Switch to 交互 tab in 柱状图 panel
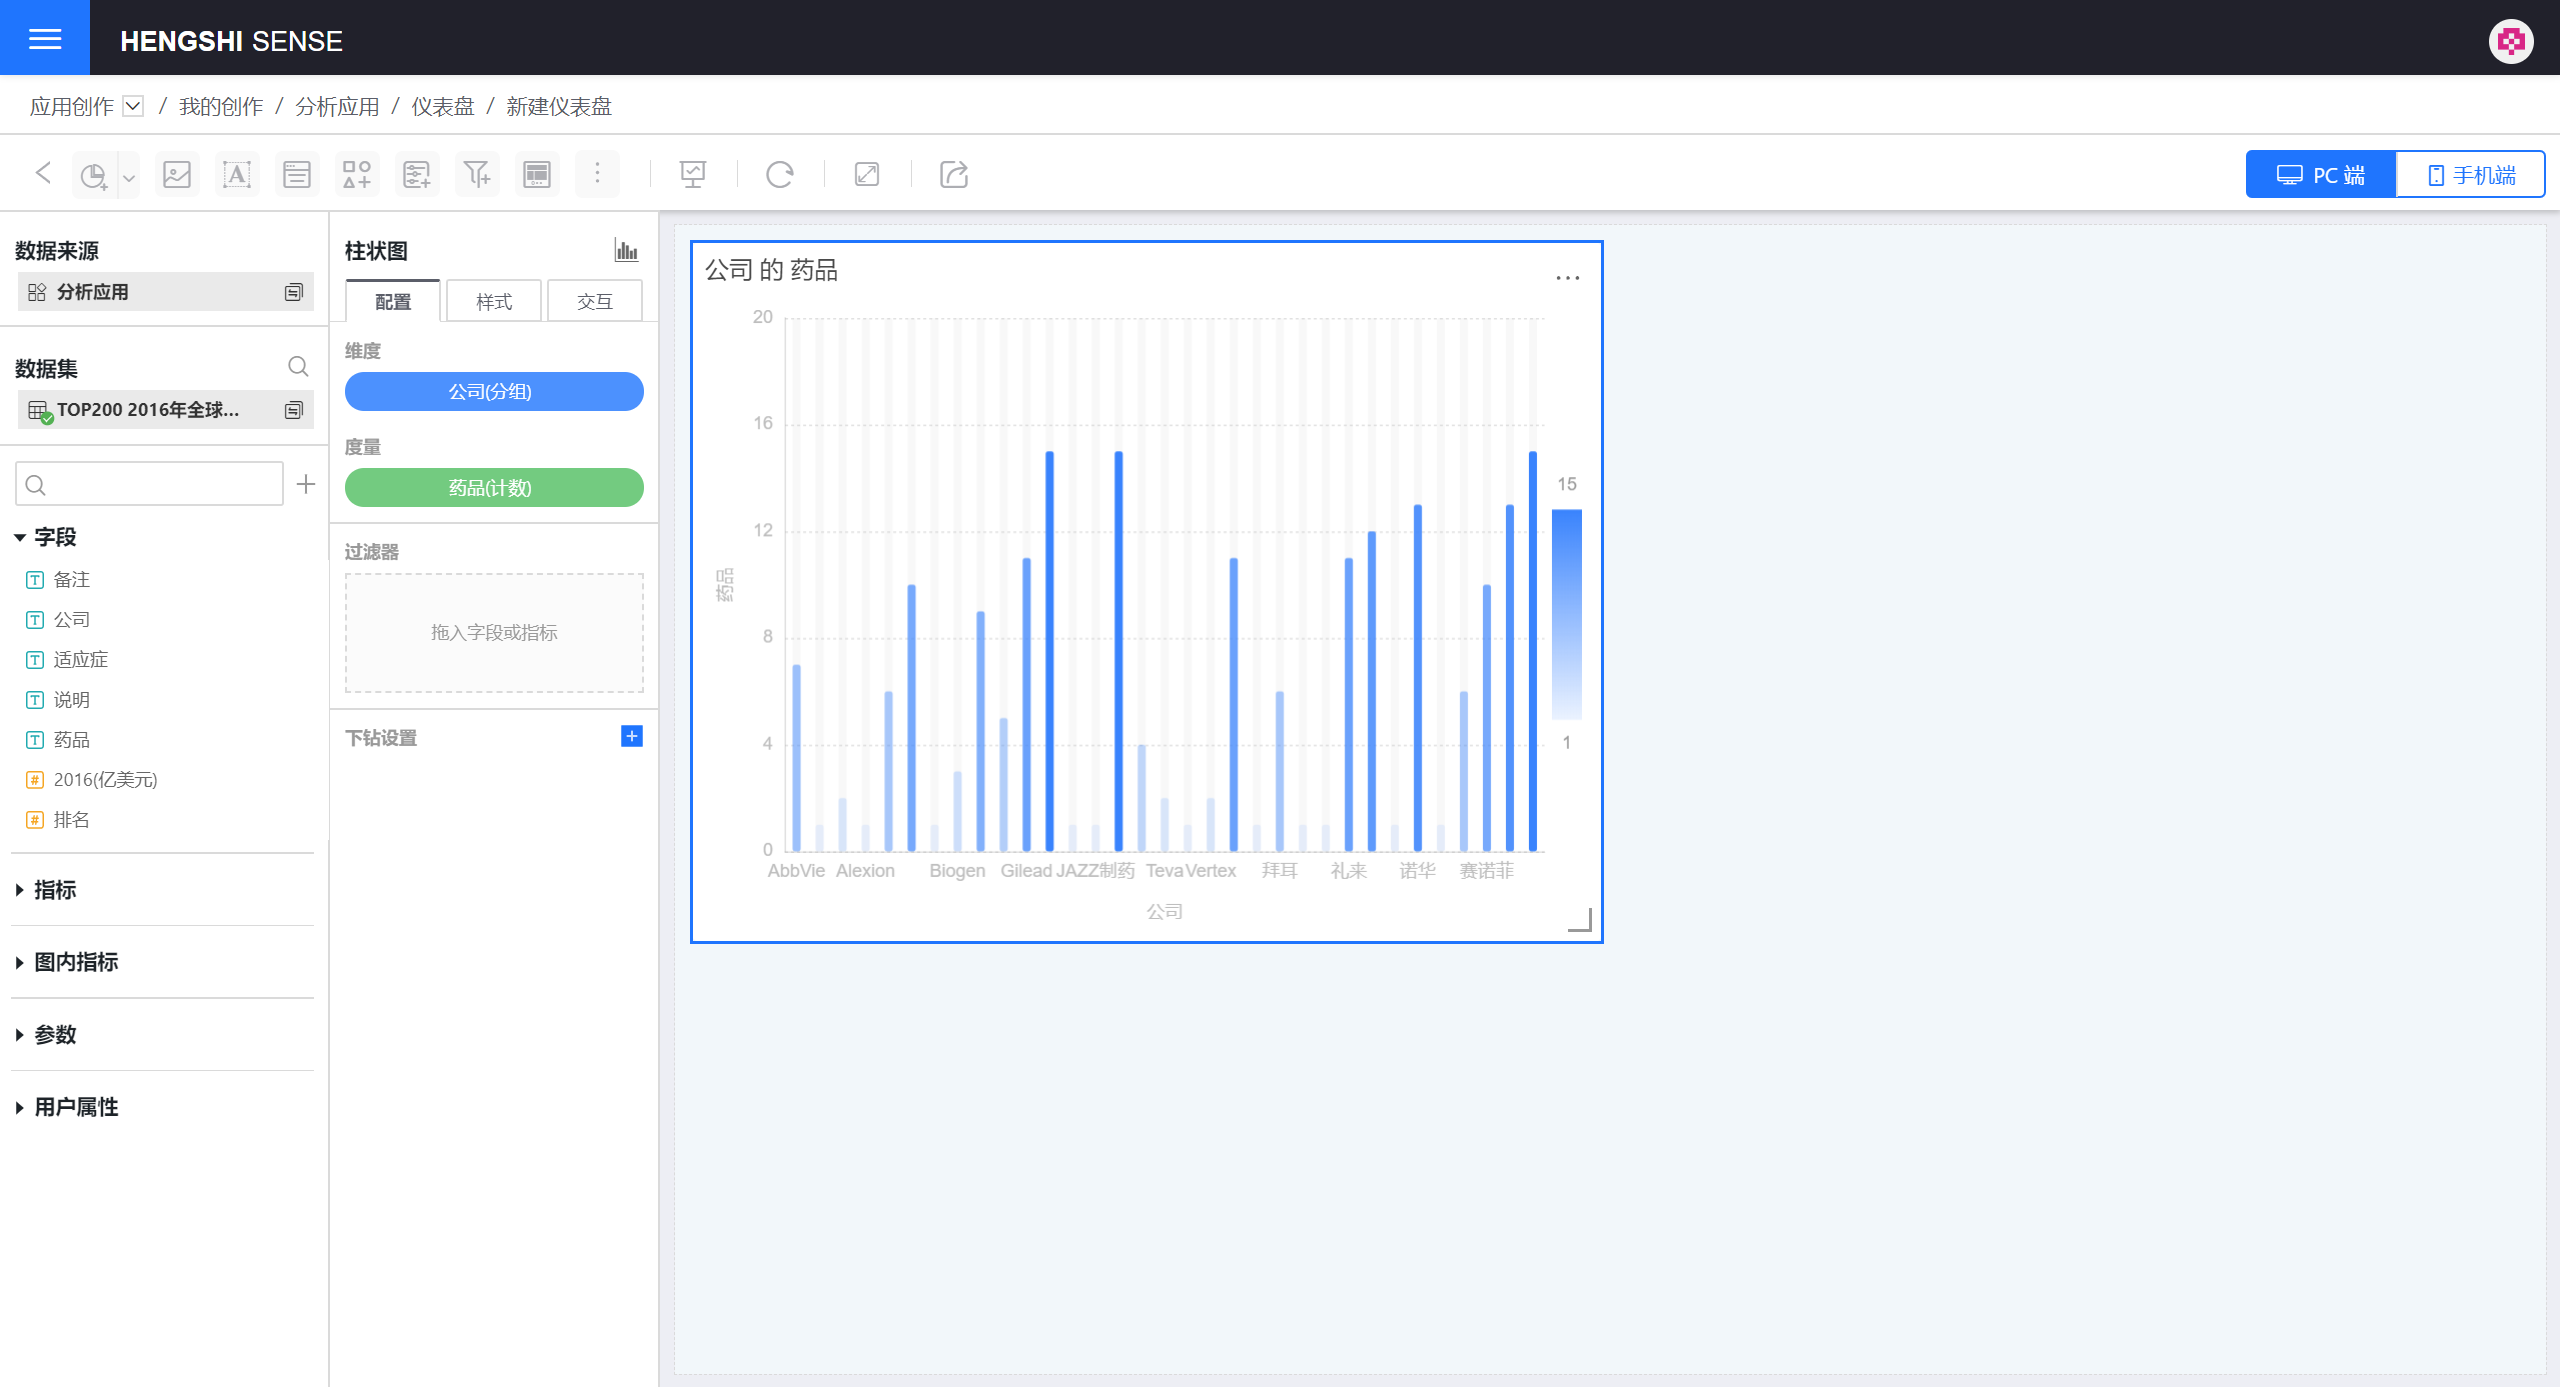This screenshot has height=1387, width=2560. (594, 301)
